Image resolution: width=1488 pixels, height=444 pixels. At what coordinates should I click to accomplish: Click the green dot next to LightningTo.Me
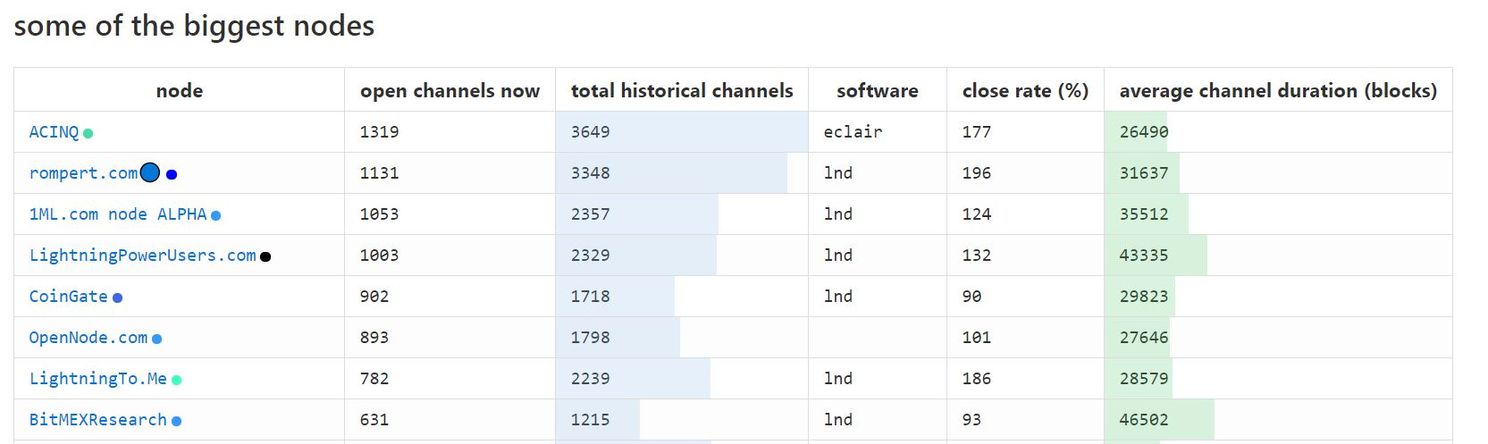tap(177, 380)
